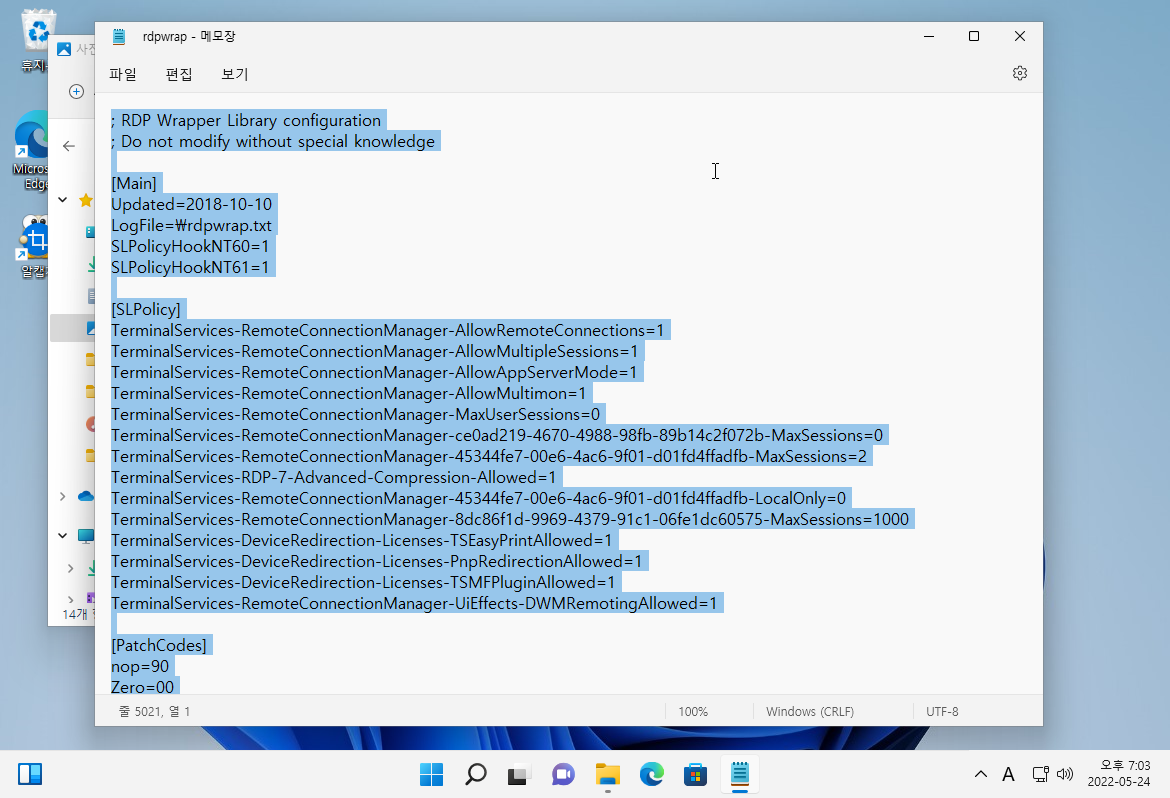
Task: Open the Chat app on the taskbar
Action: [563, 774]
